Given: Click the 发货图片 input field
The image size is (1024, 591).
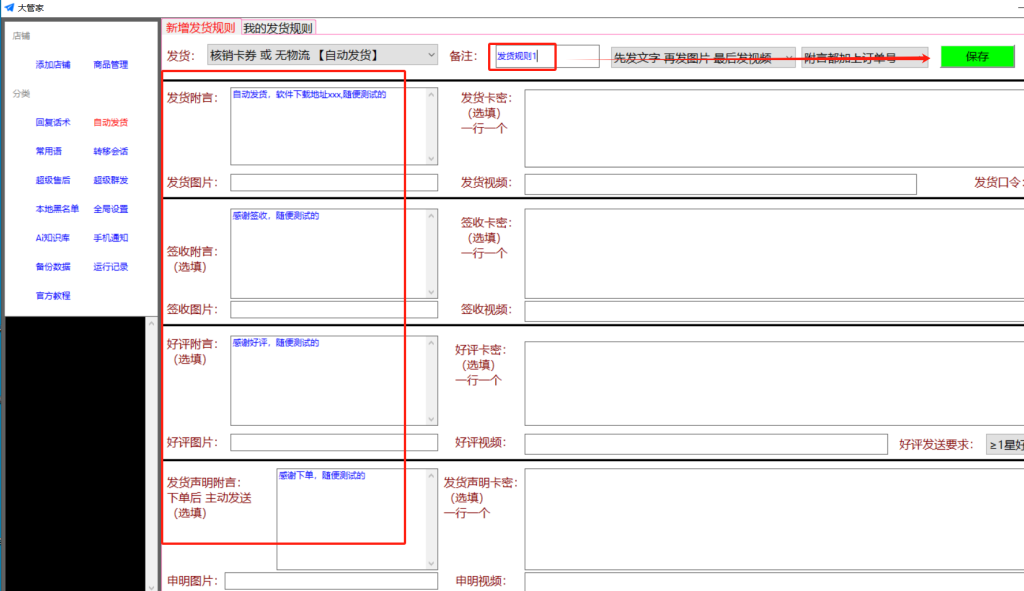Looking at the screenshot, I should point(334,182).
